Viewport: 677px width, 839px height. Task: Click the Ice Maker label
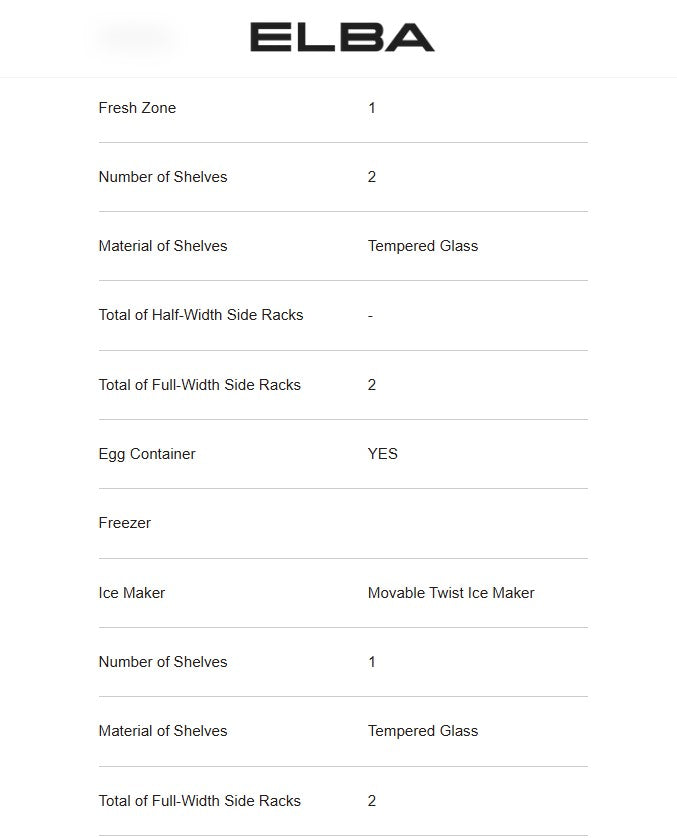pyautogui.click(x=132, y=593)
